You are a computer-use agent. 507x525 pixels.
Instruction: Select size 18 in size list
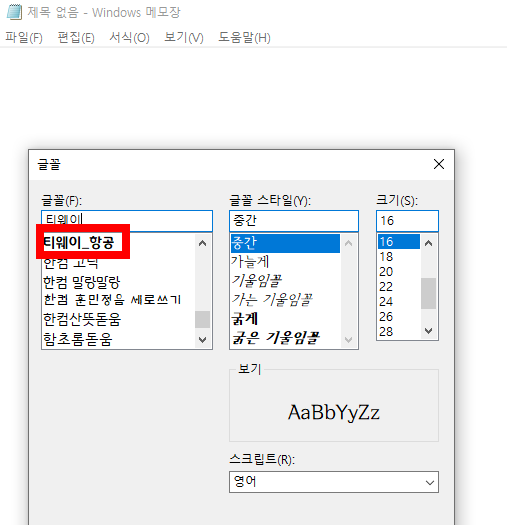coord(386,256)
